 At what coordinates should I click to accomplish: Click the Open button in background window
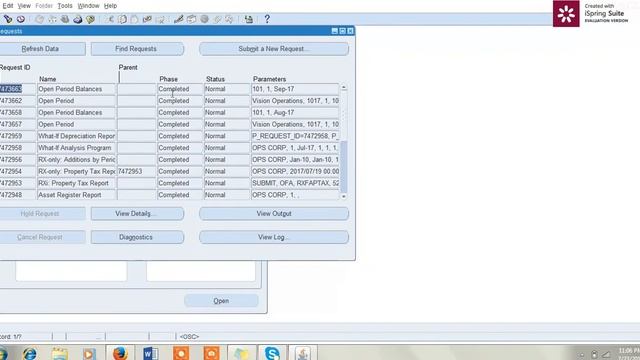click(221, 301)
